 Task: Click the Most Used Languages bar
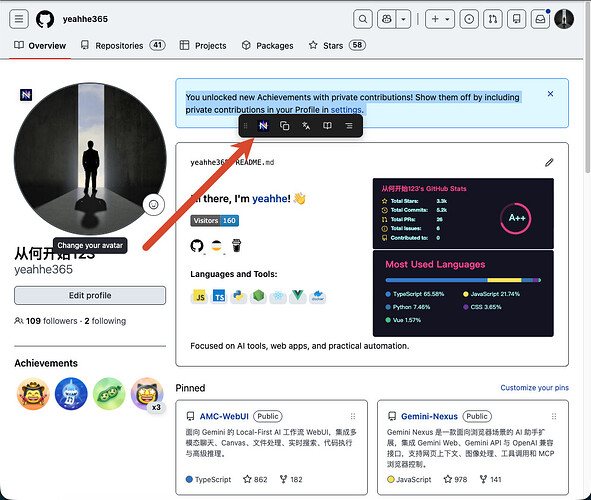point(463,280)
